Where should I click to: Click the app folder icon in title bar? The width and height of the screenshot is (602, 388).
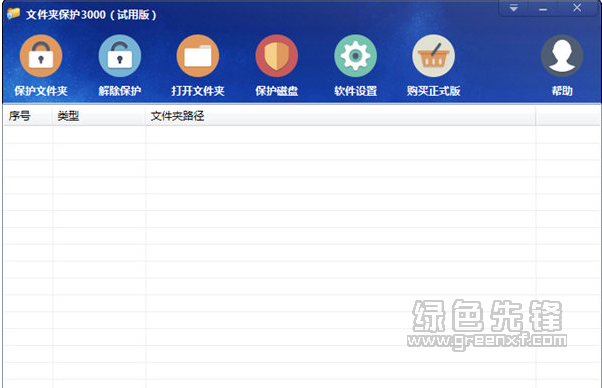[x=13, y=14]
